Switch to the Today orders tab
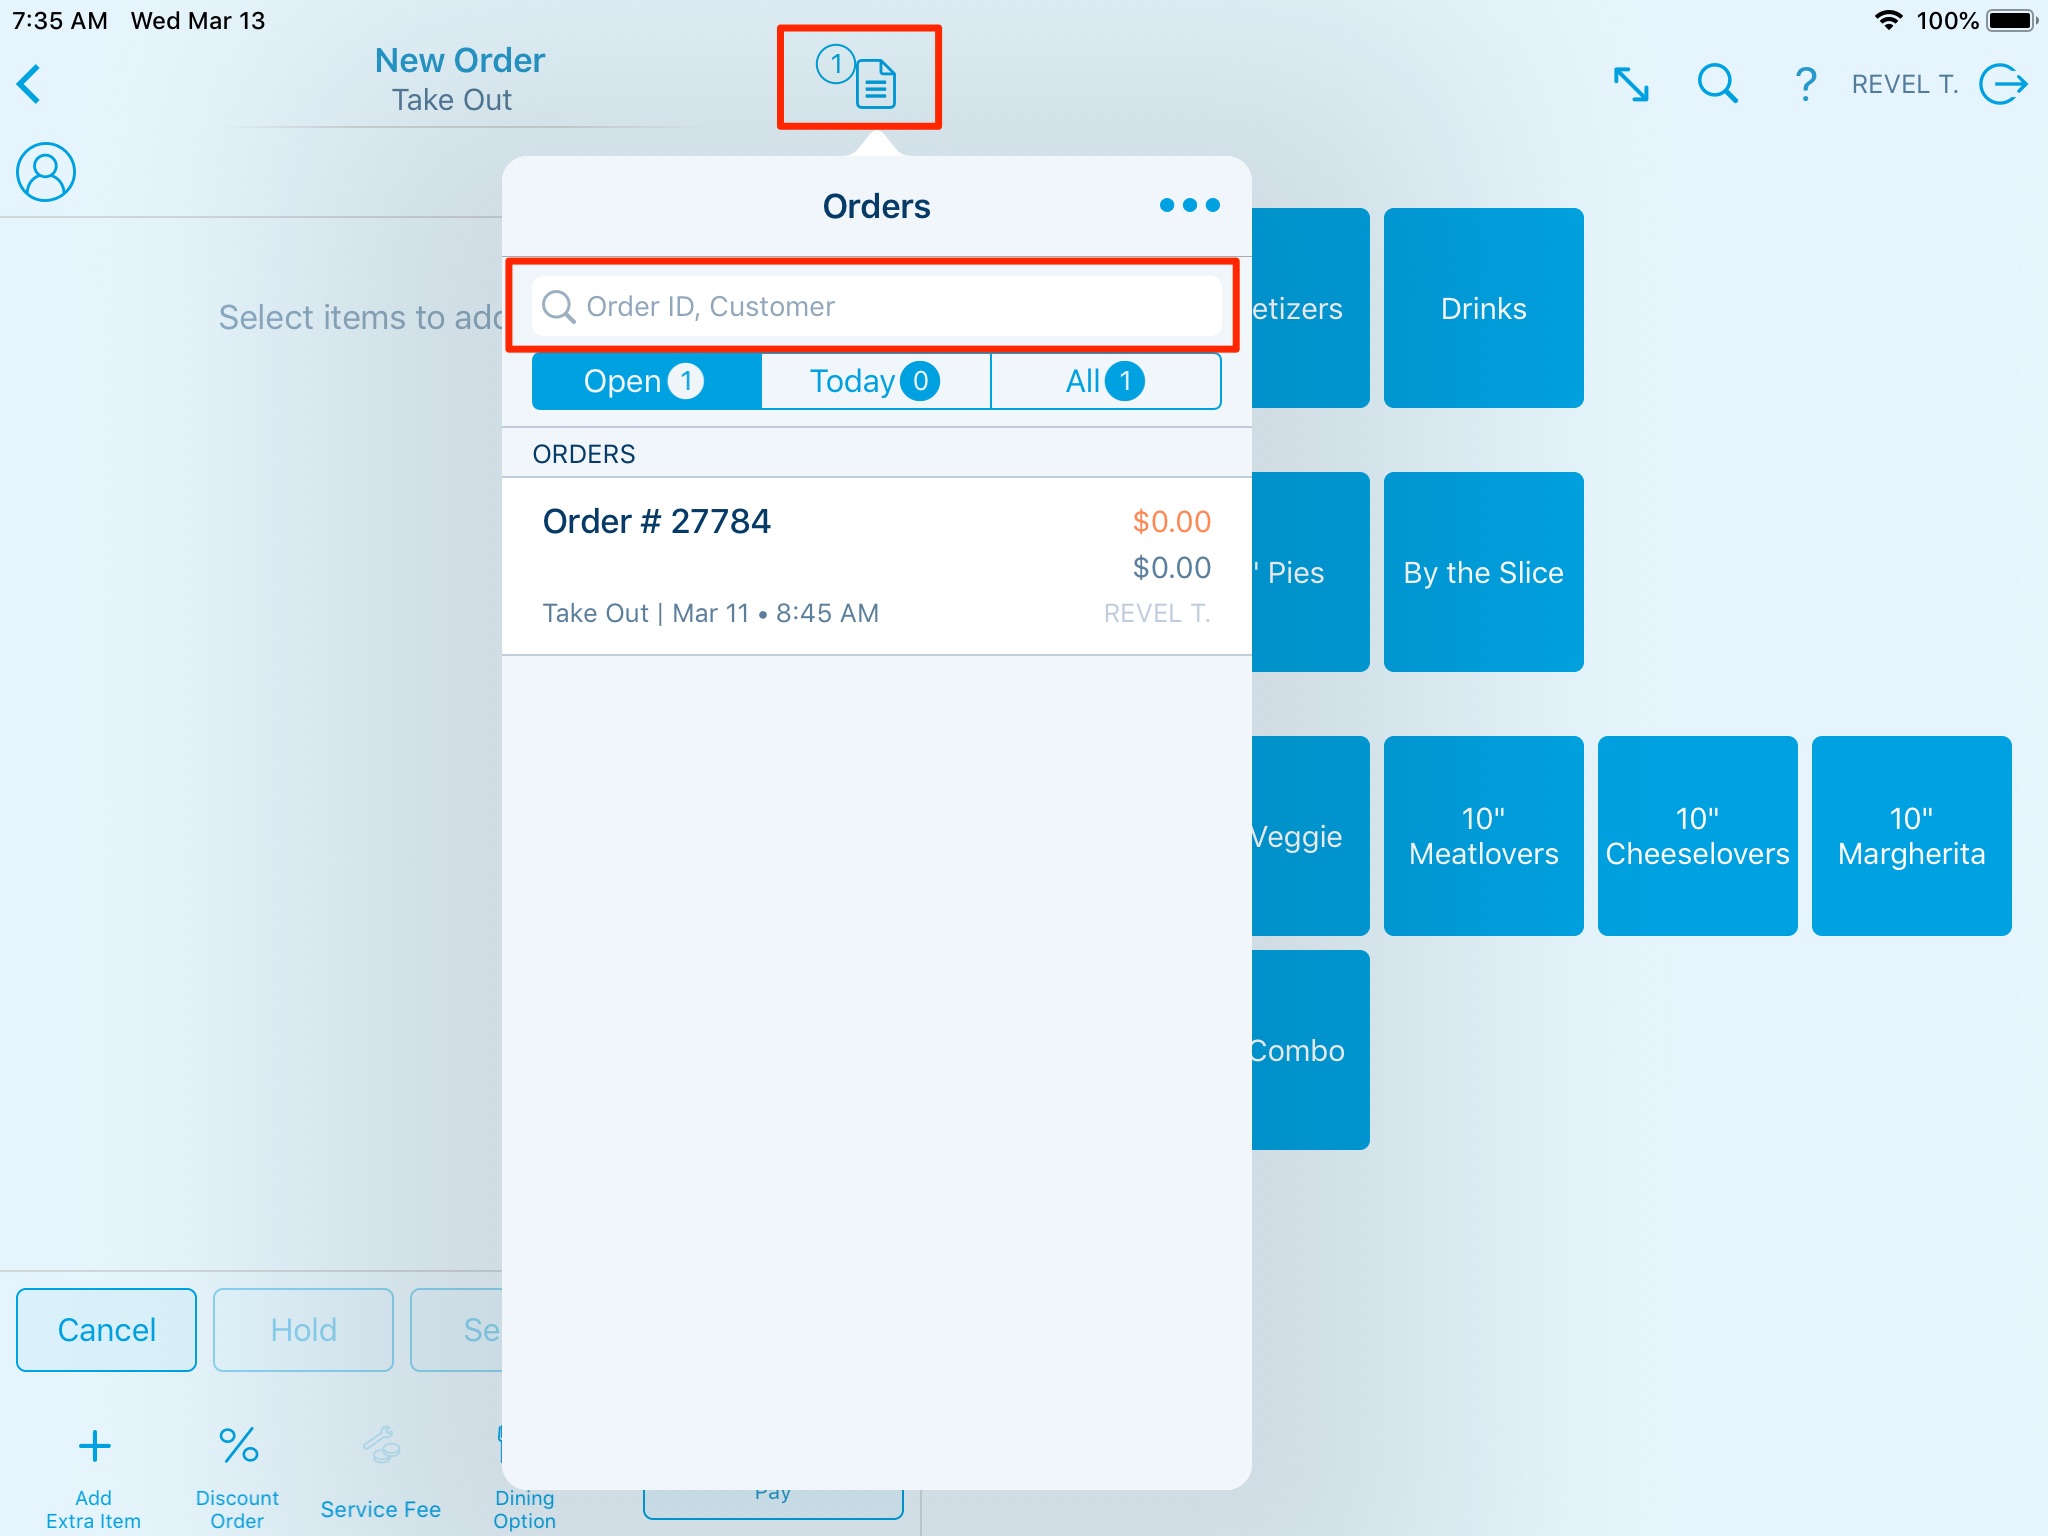Screen dimensions: 2048x1536 (x=874, y=380)
